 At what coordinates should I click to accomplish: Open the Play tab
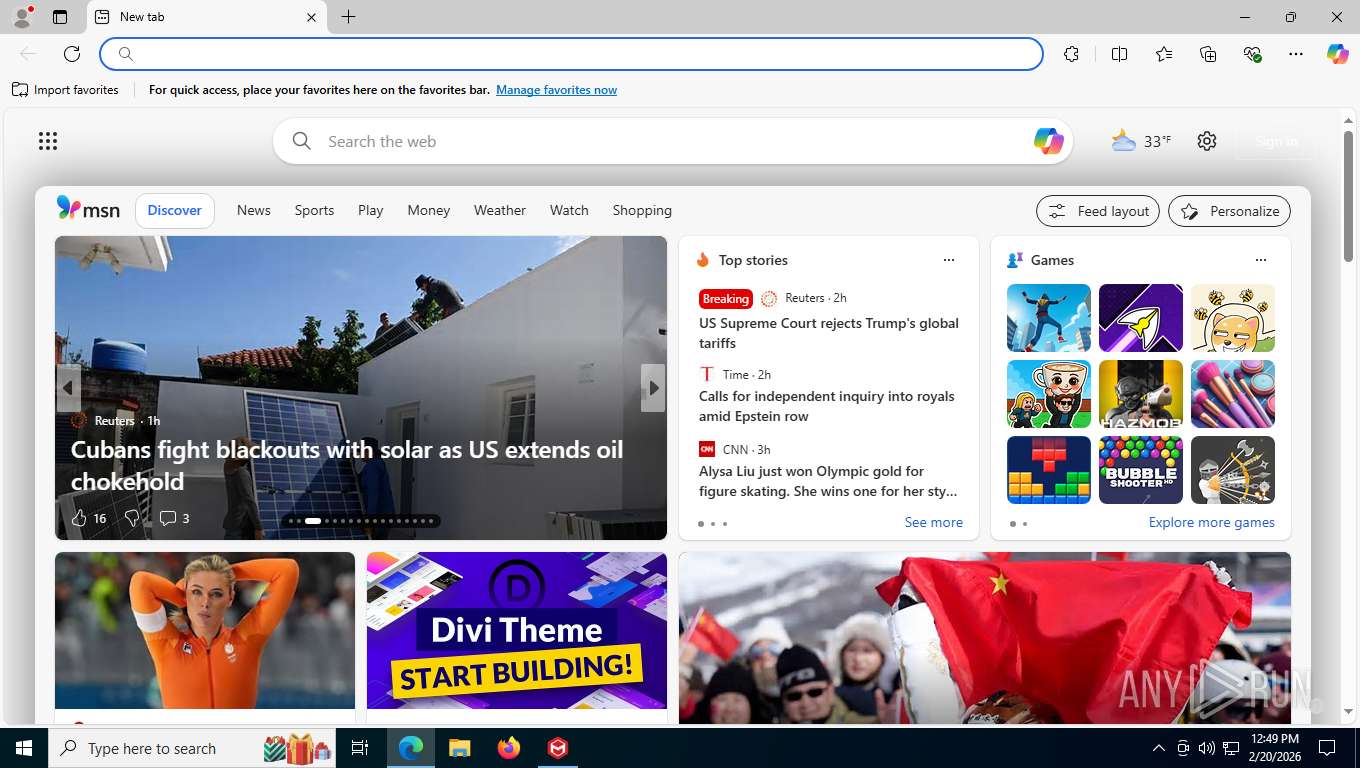coord(371,210)
